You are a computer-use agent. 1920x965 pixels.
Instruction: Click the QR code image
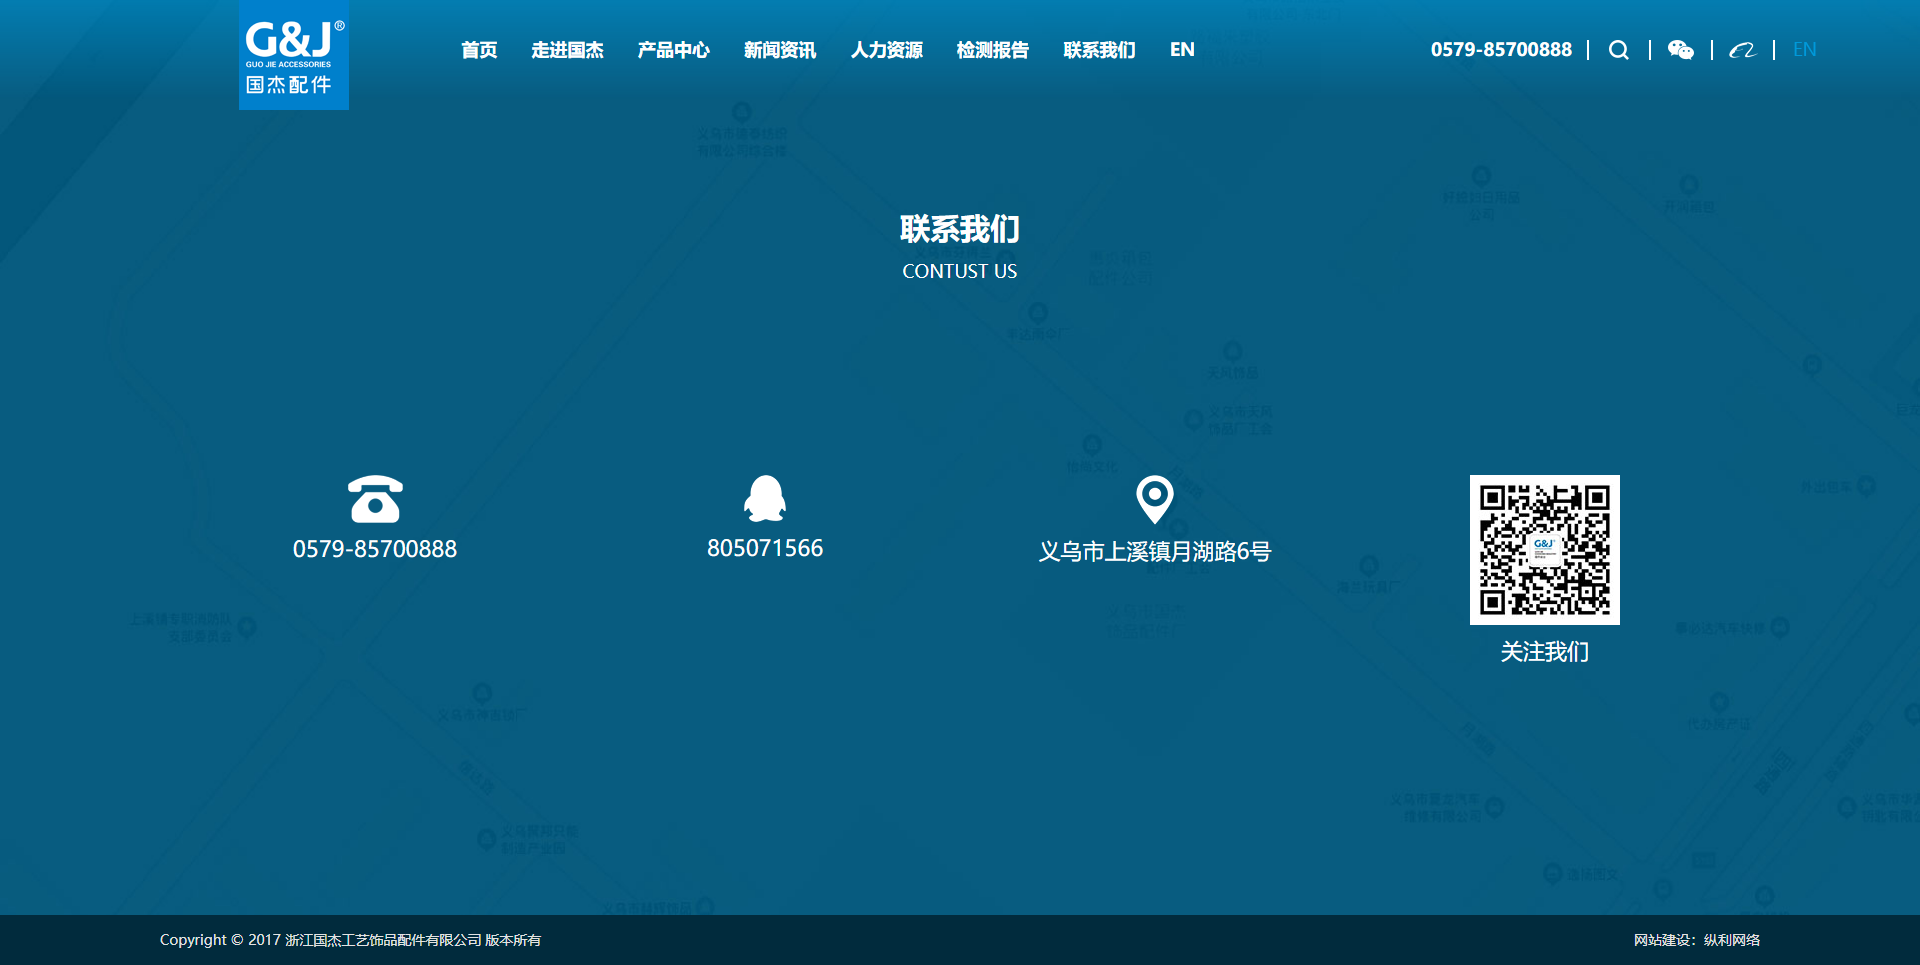1544,550
